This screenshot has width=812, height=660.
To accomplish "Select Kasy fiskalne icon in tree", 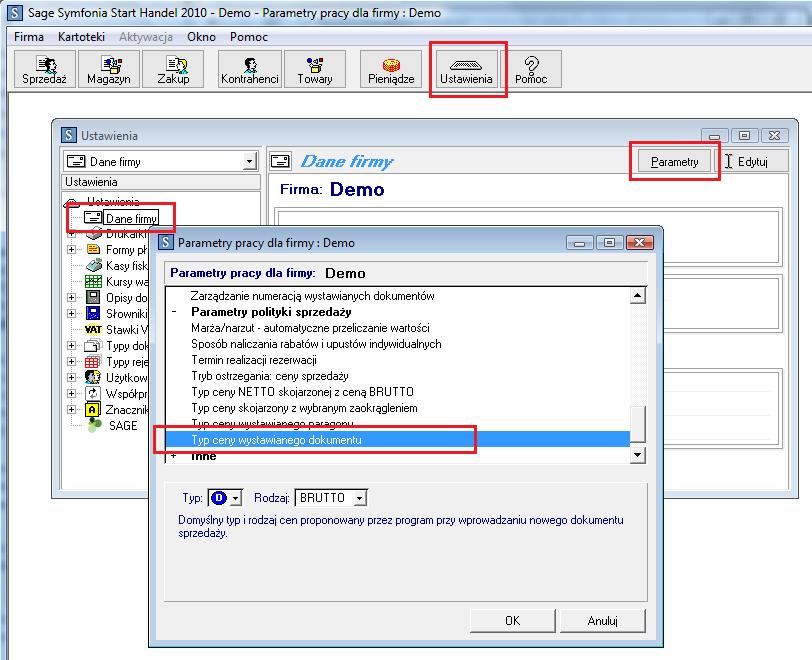I will 94,265.
